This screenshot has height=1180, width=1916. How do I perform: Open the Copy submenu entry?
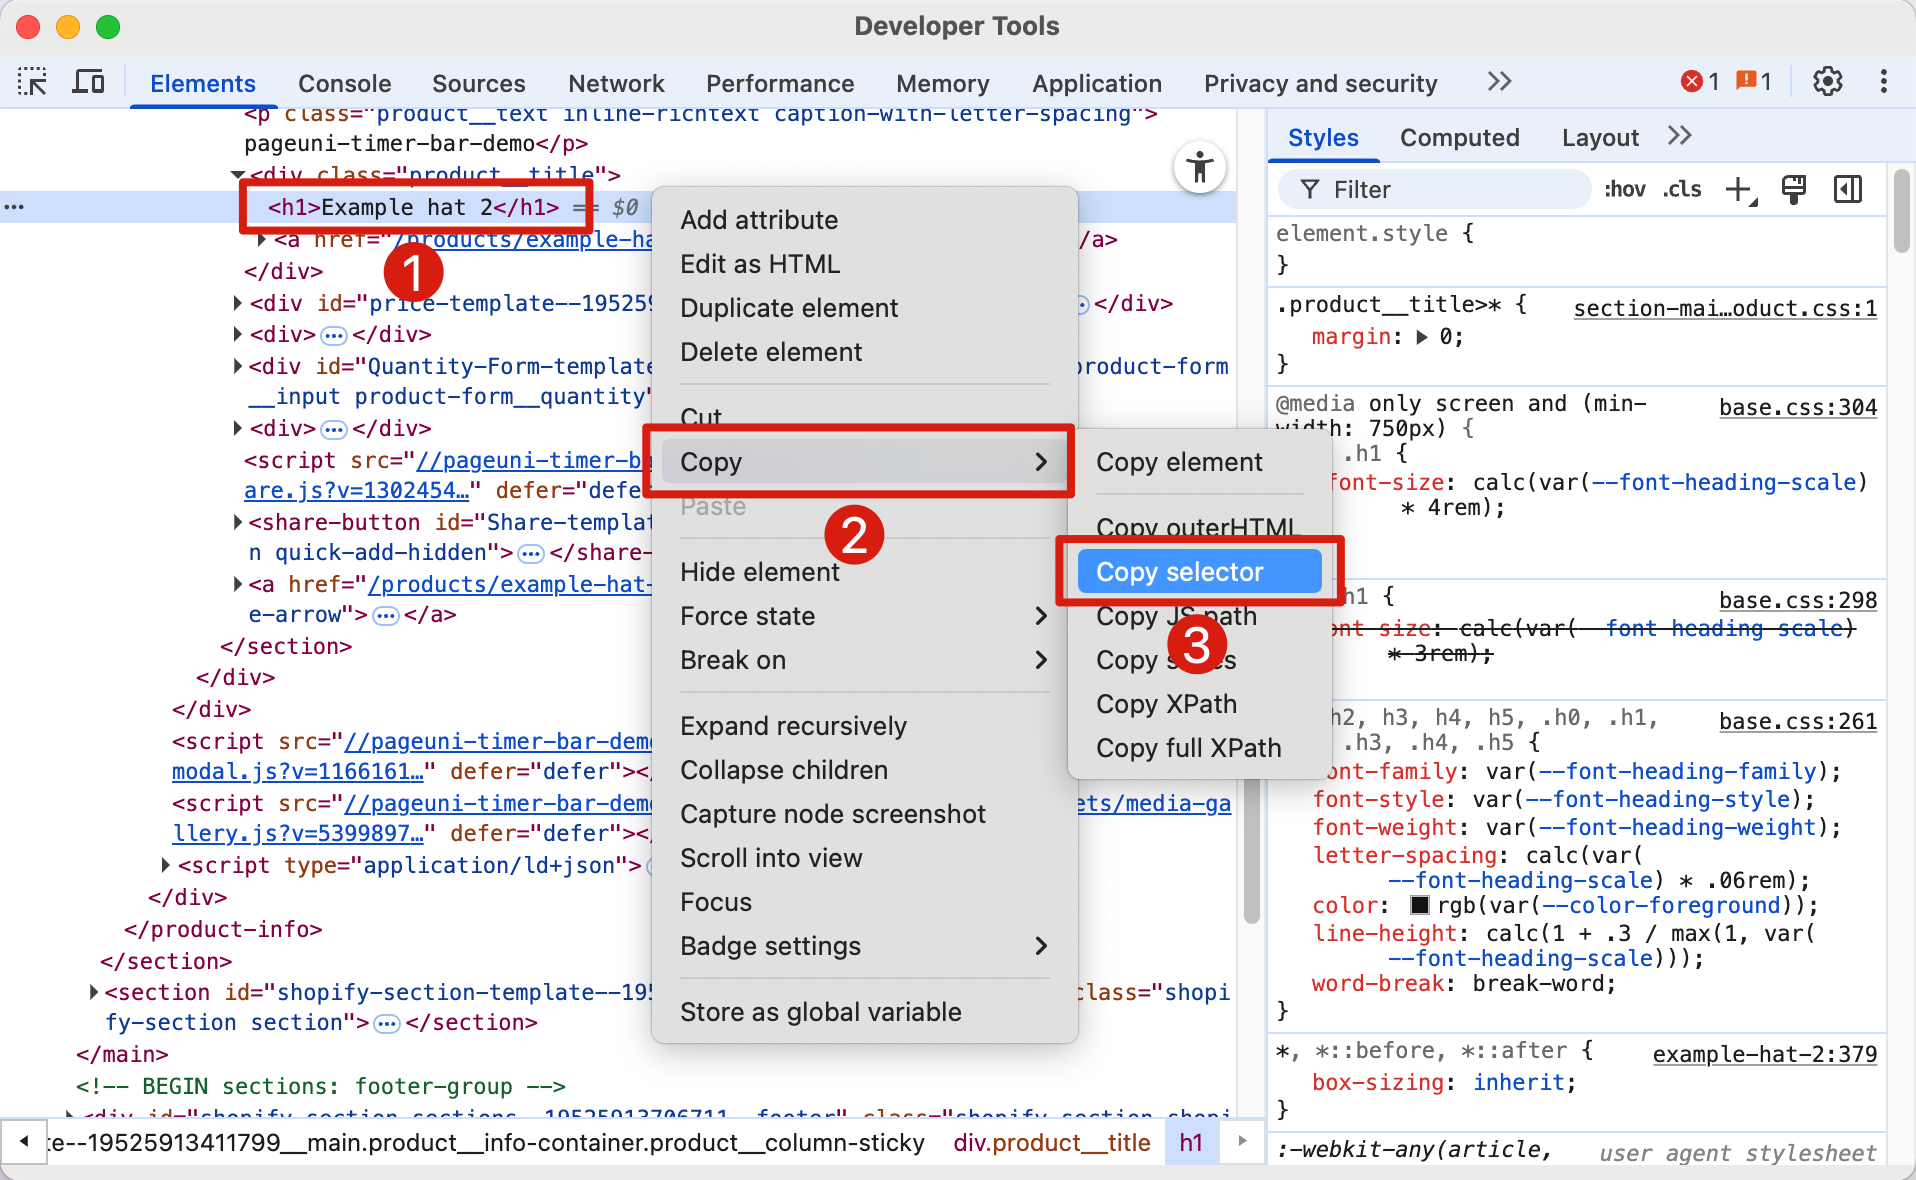click(x=864, y=462)
